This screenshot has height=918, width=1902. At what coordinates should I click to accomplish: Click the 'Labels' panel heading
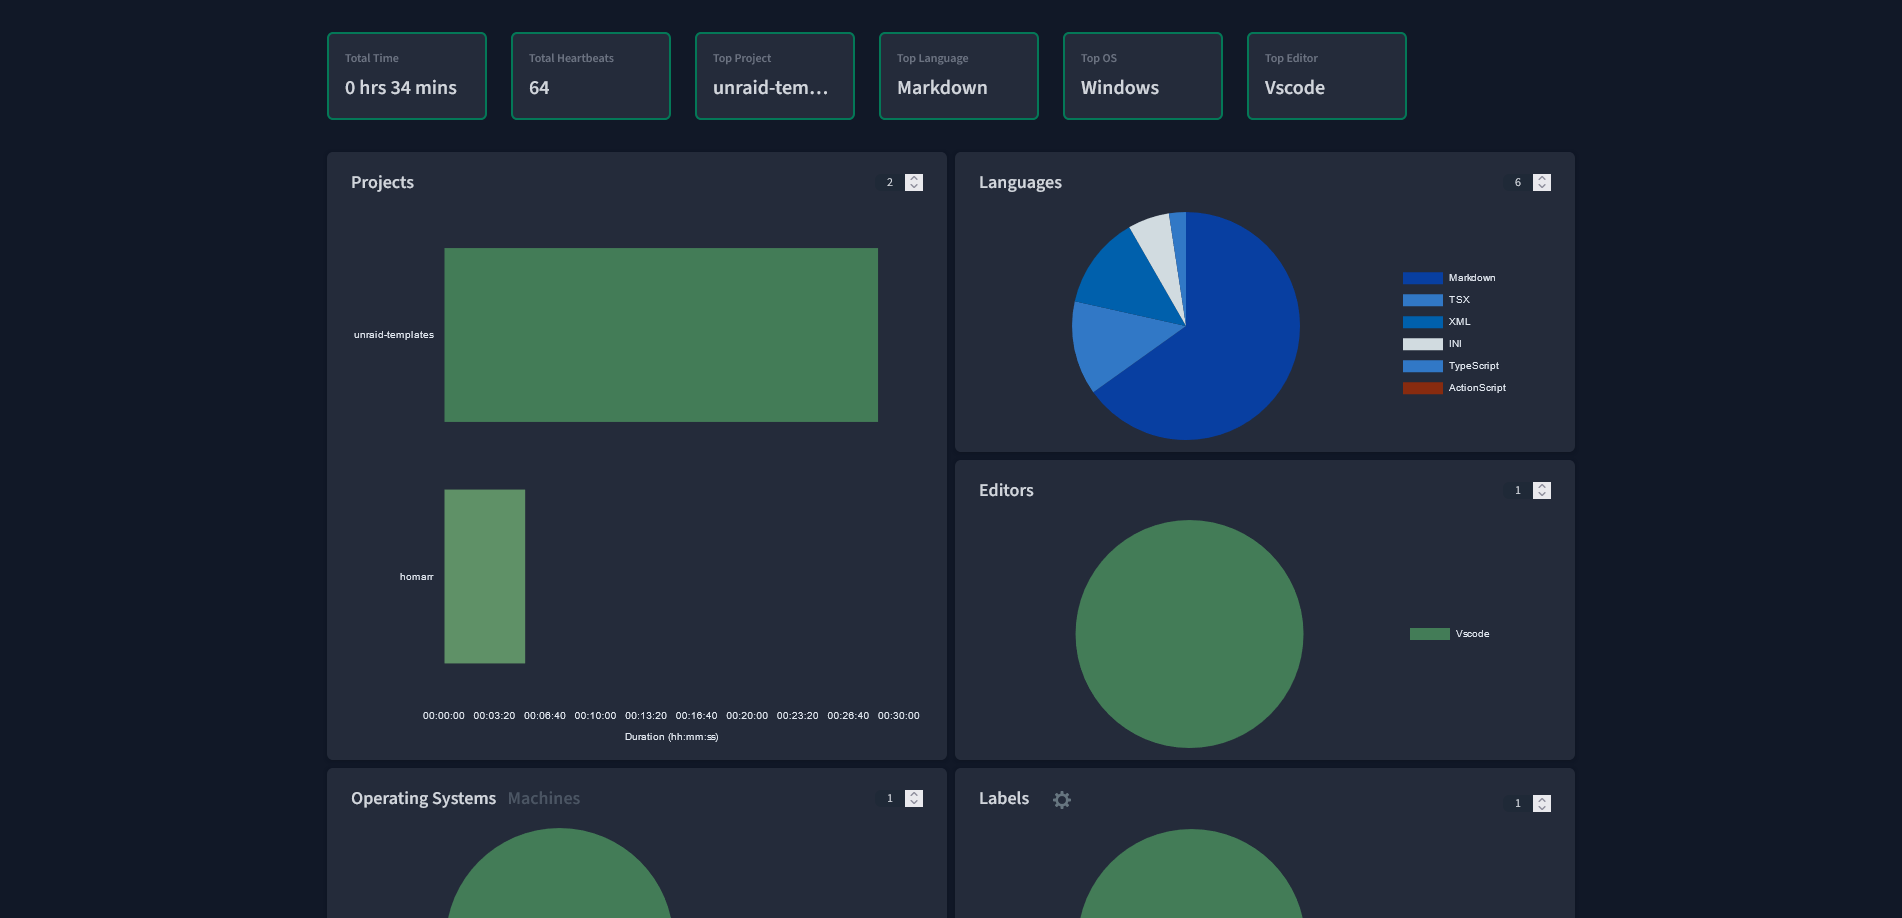point(1003,798)
